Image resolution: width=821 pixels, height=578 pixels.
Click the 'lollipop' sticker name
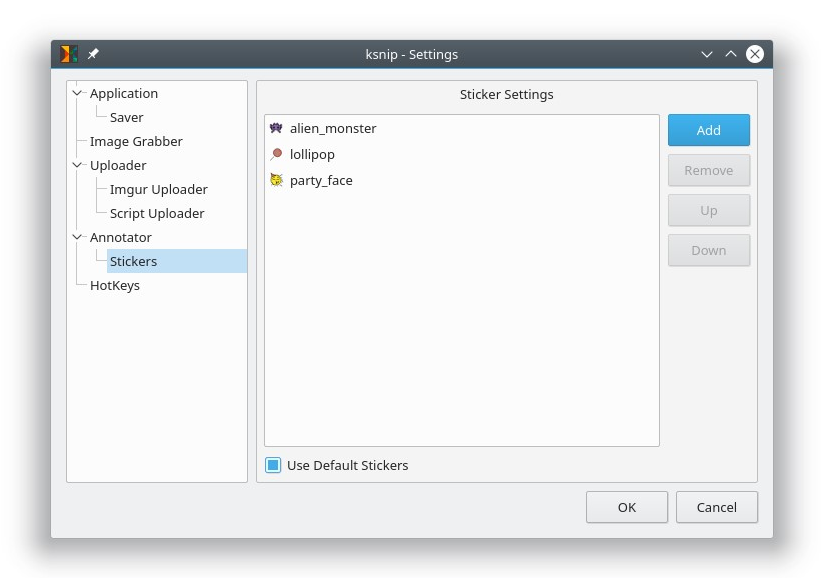point(312,154)
